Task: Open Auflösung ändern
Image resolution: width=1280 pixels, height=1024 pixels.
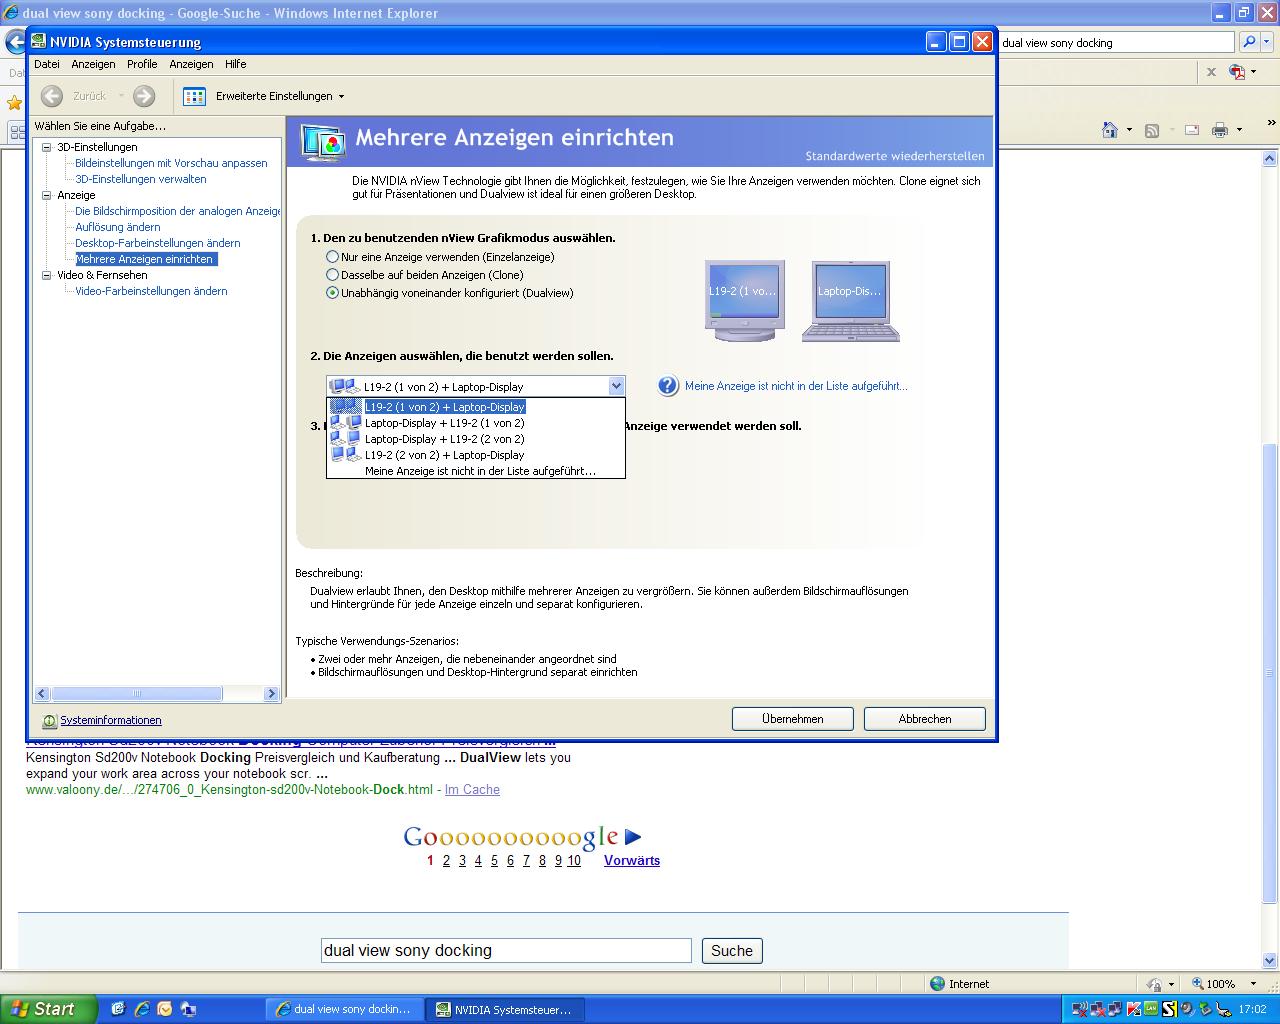Action: tap(118, 227)
